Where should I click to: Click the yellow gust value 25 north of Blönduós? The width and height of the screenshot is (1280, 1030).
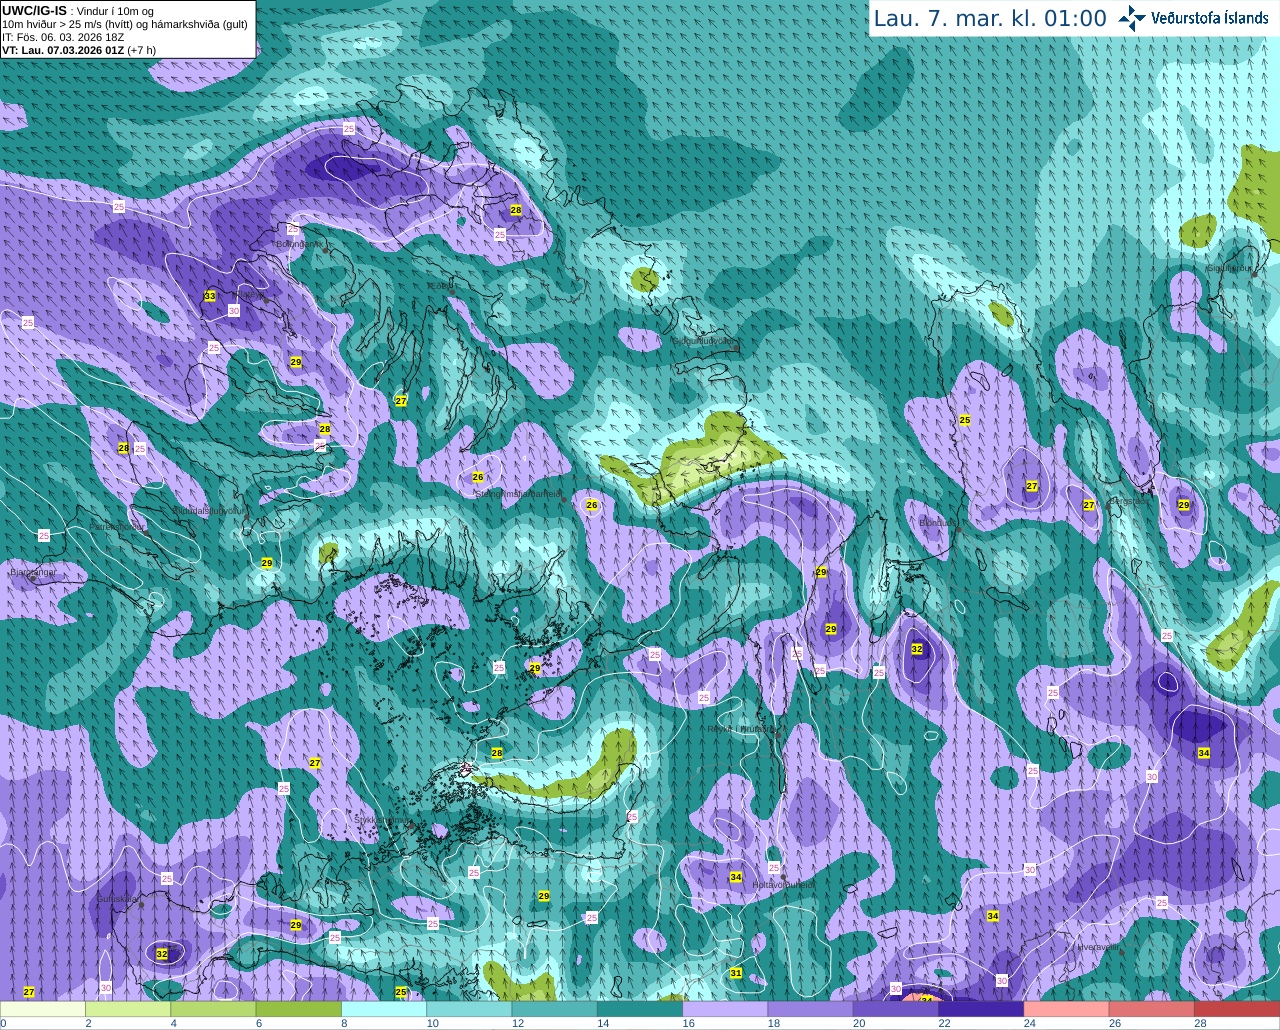point(964,420)
